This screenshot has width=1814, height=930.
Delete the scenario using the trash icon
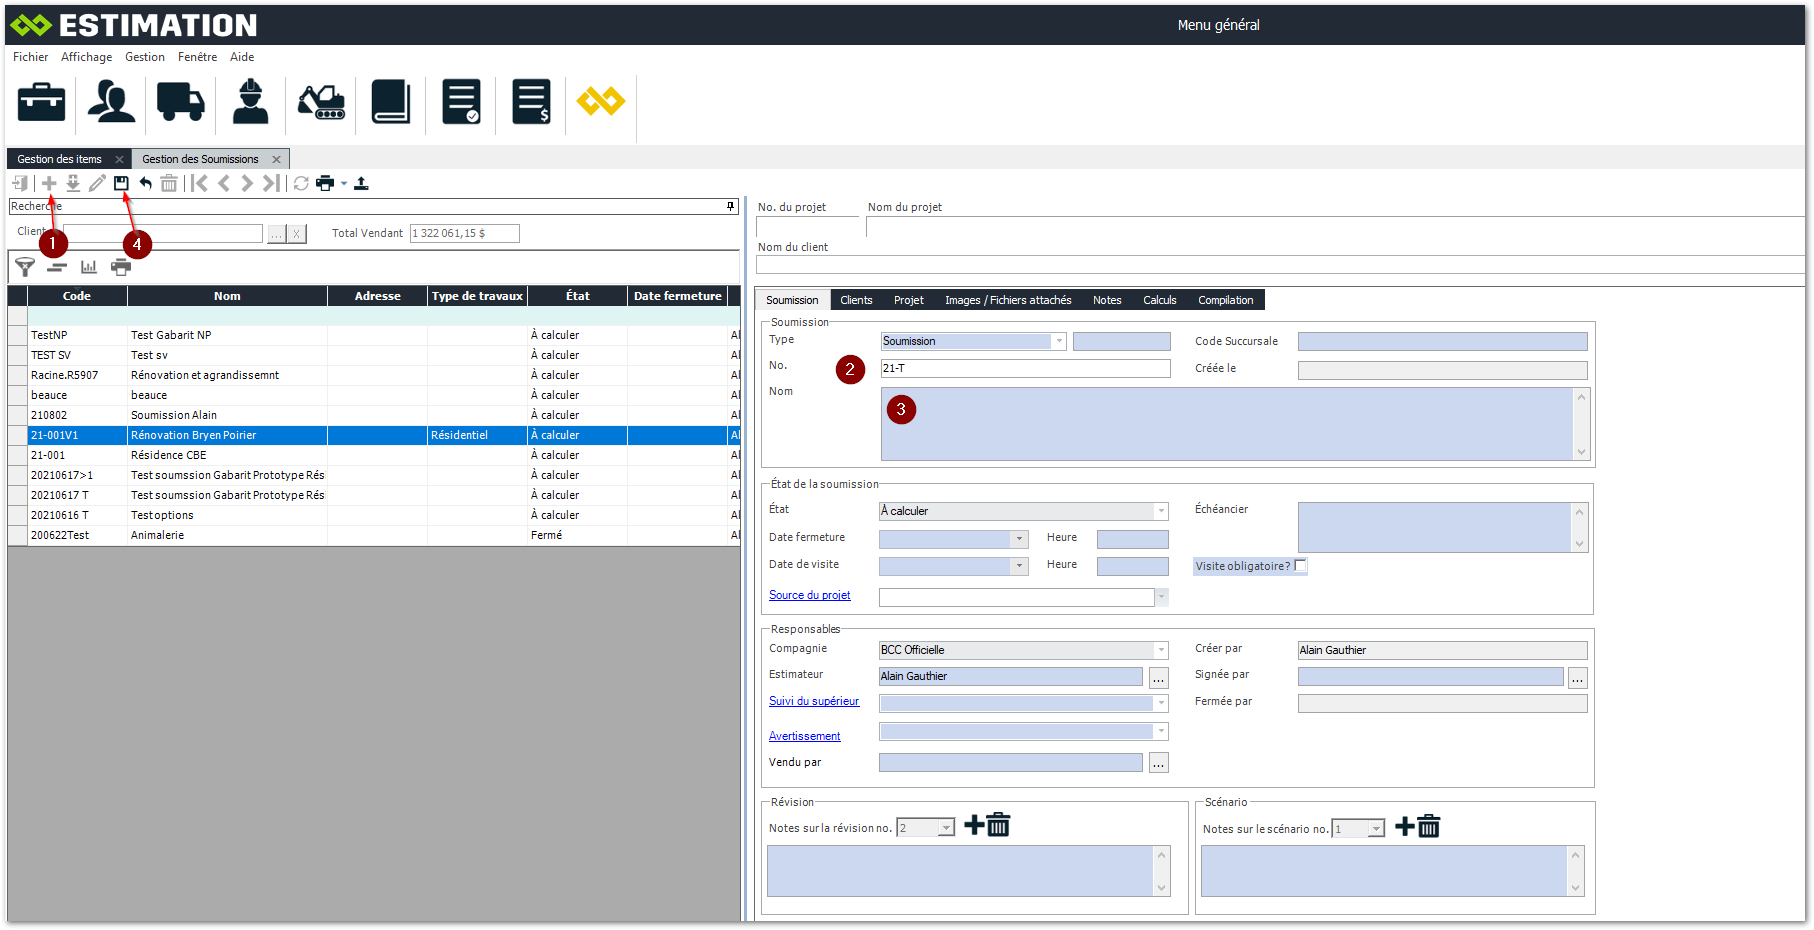point(1429,827)
